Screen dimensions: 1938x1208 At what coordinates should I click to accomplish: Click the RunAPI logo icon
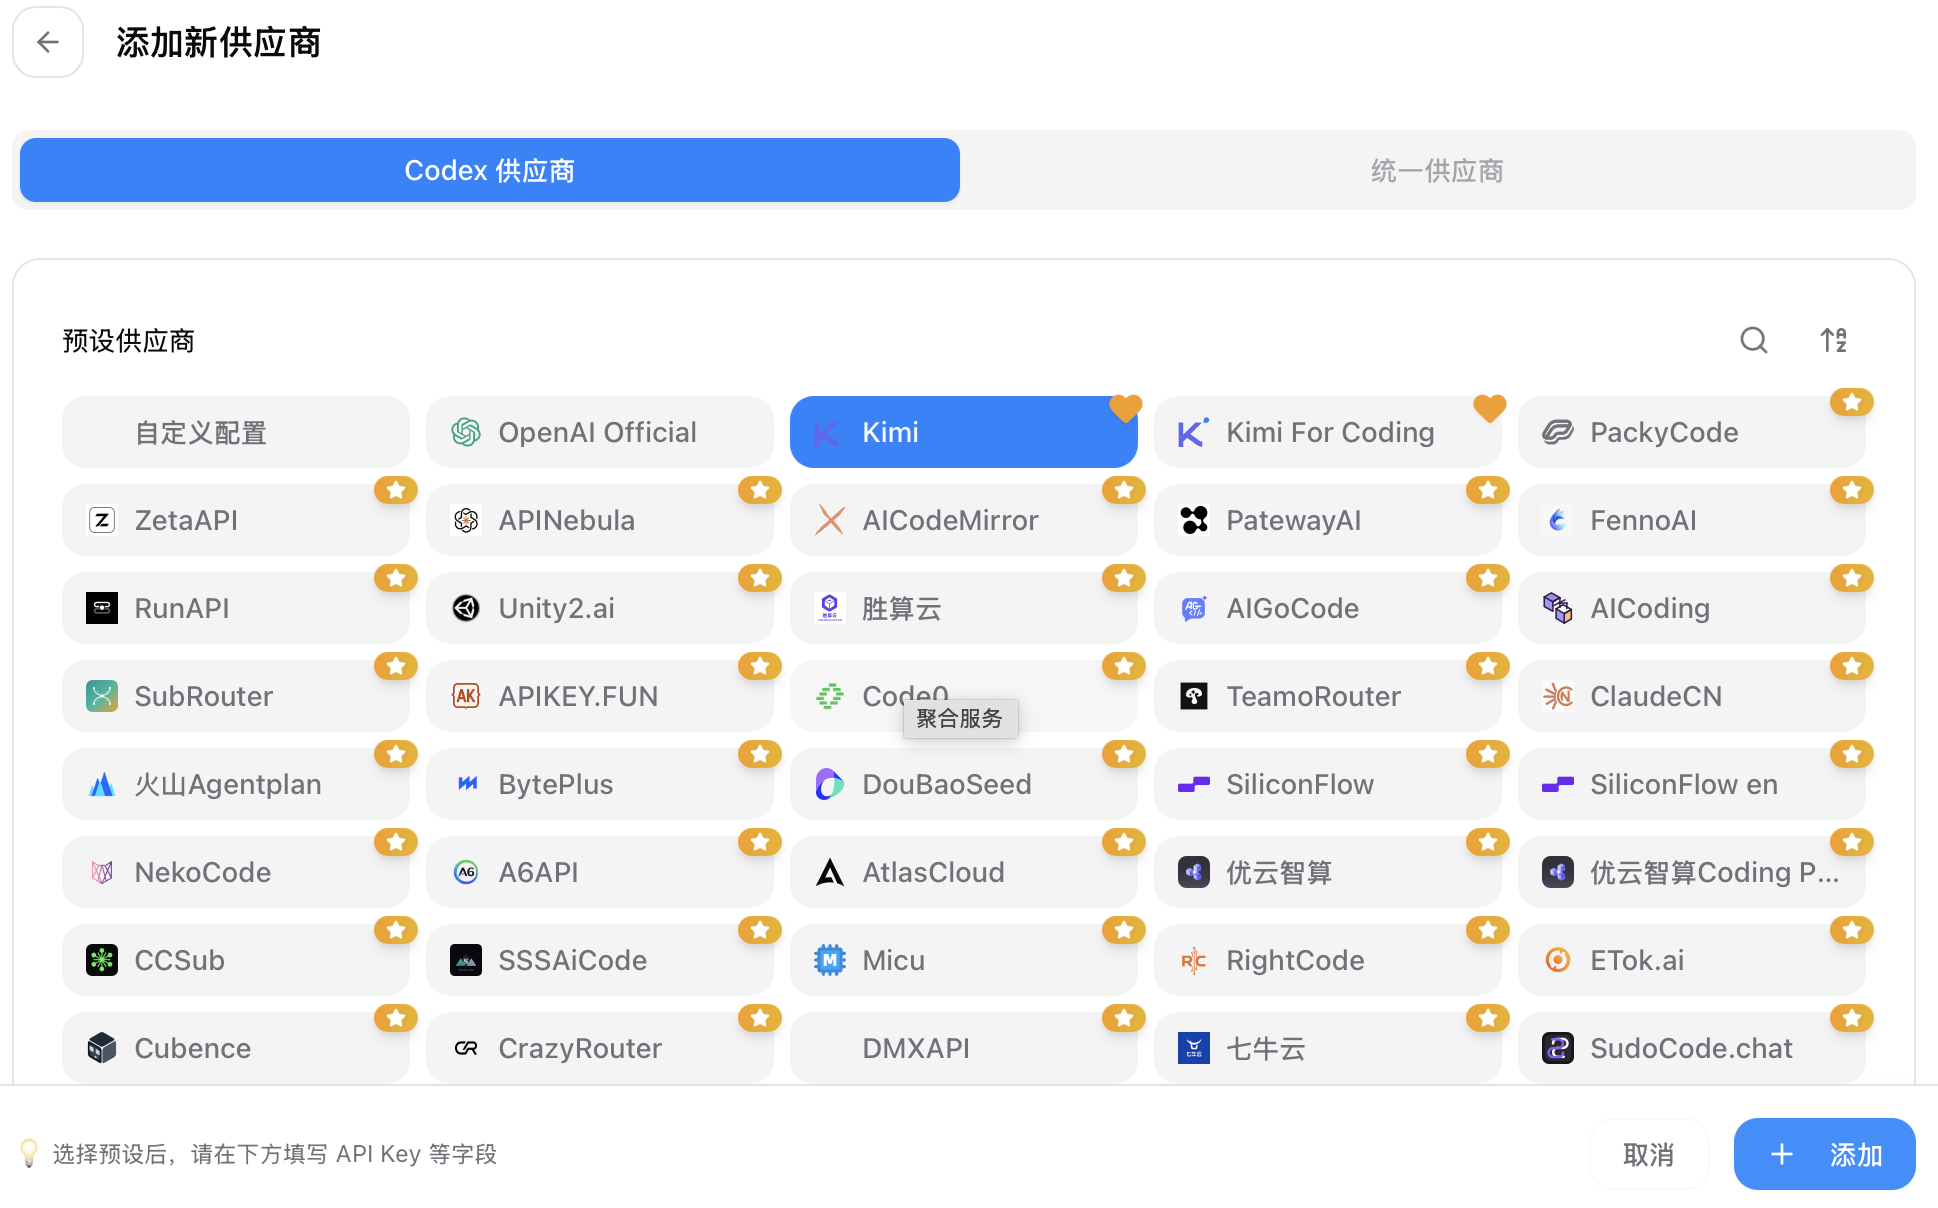[102, 608]
